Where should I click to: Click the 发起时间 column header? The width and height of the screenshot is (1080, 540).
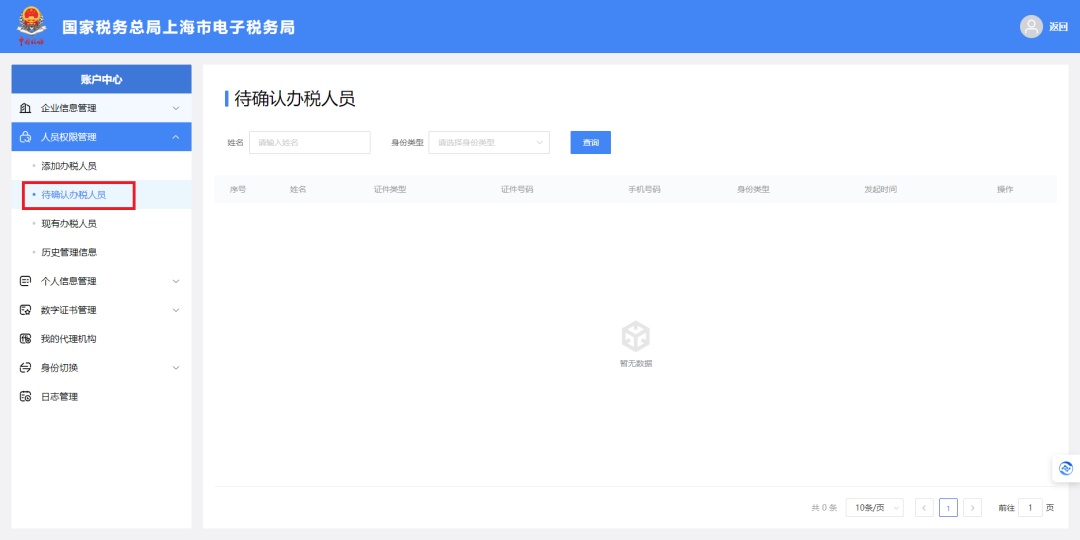coord(880,189)
